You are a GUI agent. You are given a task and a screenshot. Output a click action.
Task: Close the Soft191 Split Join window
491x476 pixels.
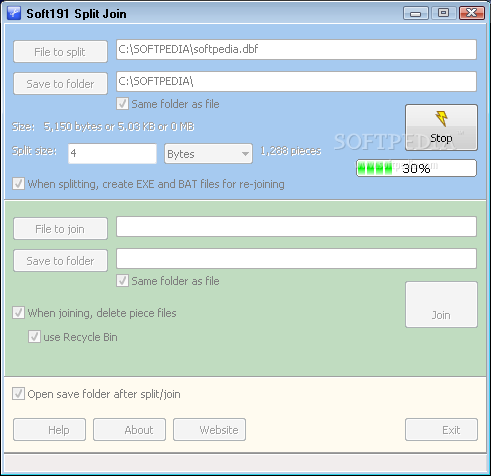point(472,13)
